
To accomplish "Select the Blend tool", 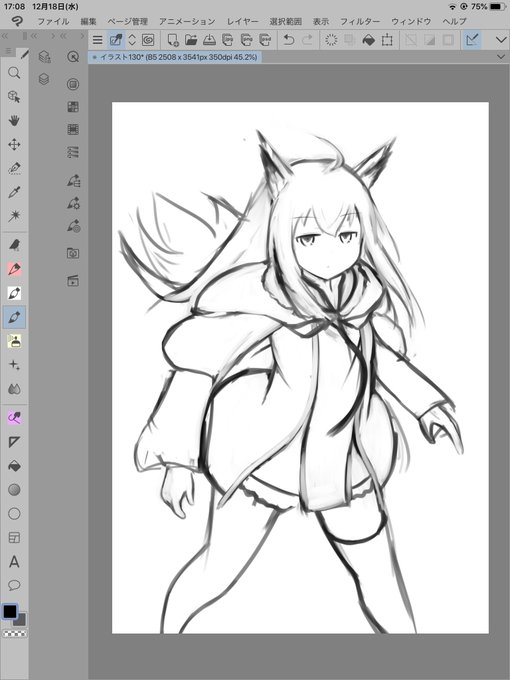I will click(x=14, y=389).
